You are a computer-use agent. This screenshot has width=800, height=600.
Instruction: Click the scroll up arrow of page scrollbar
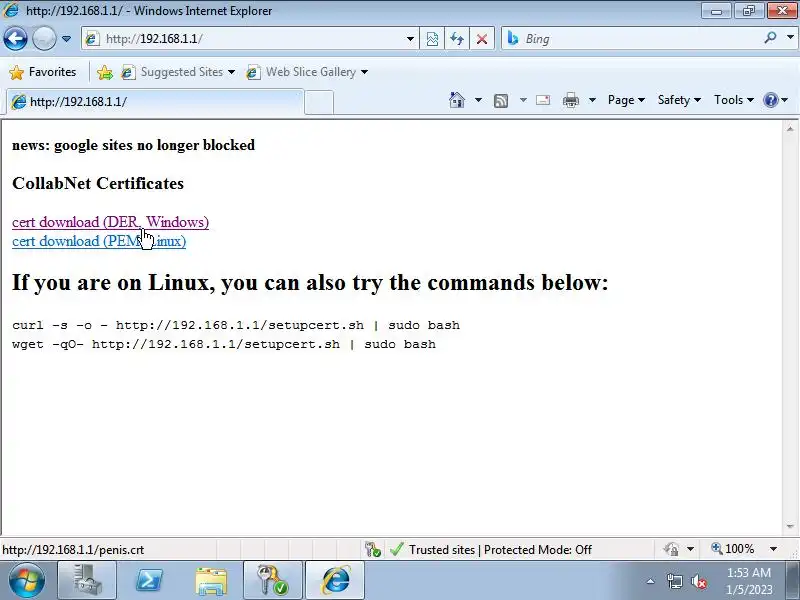pyautogui.click(x=790, y=129)
